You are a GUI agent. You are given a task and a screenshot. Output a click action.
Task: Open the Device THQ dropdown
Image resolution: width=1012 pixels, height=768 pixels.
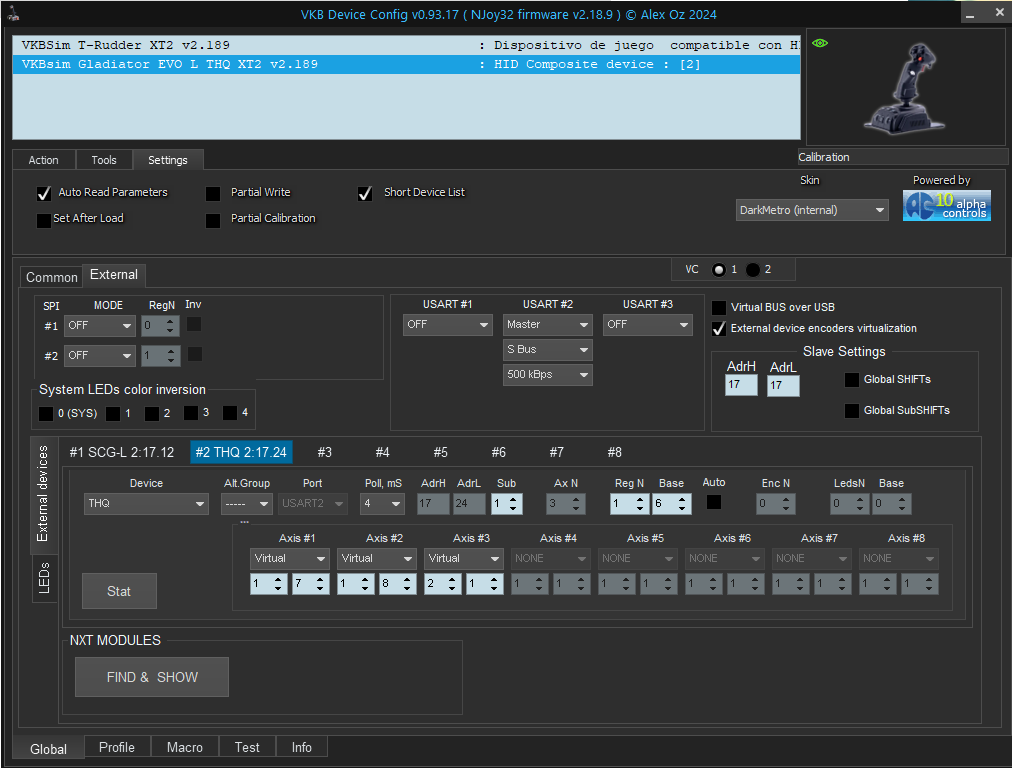pos(146,503)
